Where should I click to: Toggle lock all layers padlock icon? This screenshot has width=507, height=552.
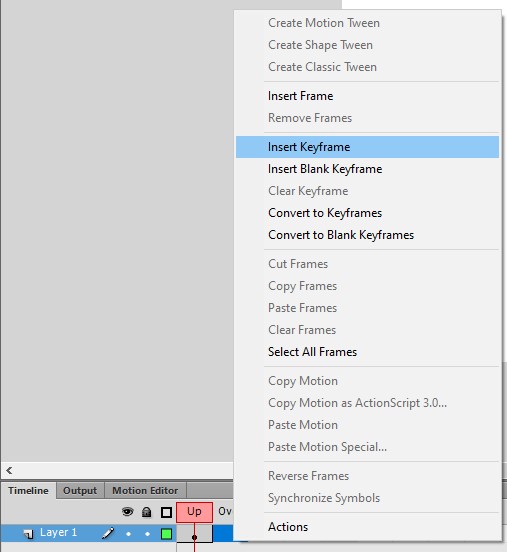point(146,512)
